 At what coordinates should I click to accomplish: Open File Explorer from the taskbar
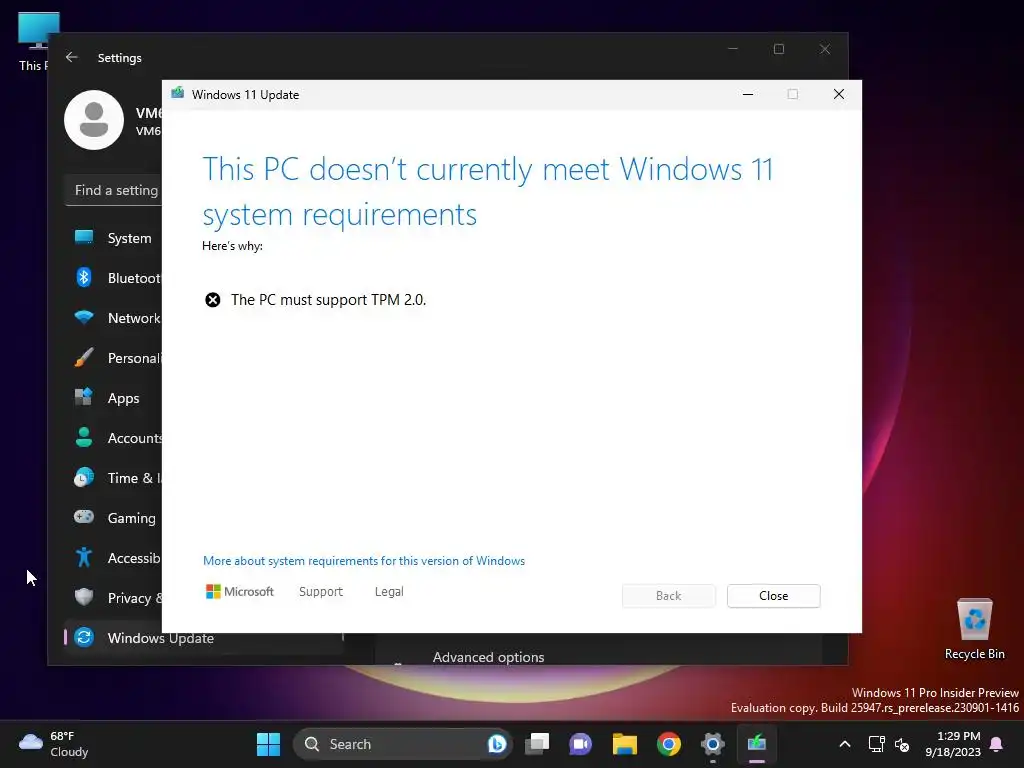[624, 744]
